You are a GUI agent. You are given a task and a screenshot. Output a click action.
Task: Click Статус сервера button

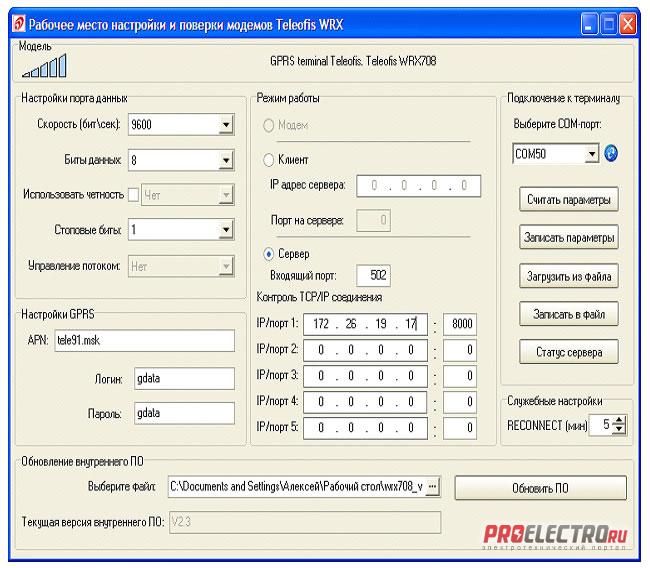569,352
